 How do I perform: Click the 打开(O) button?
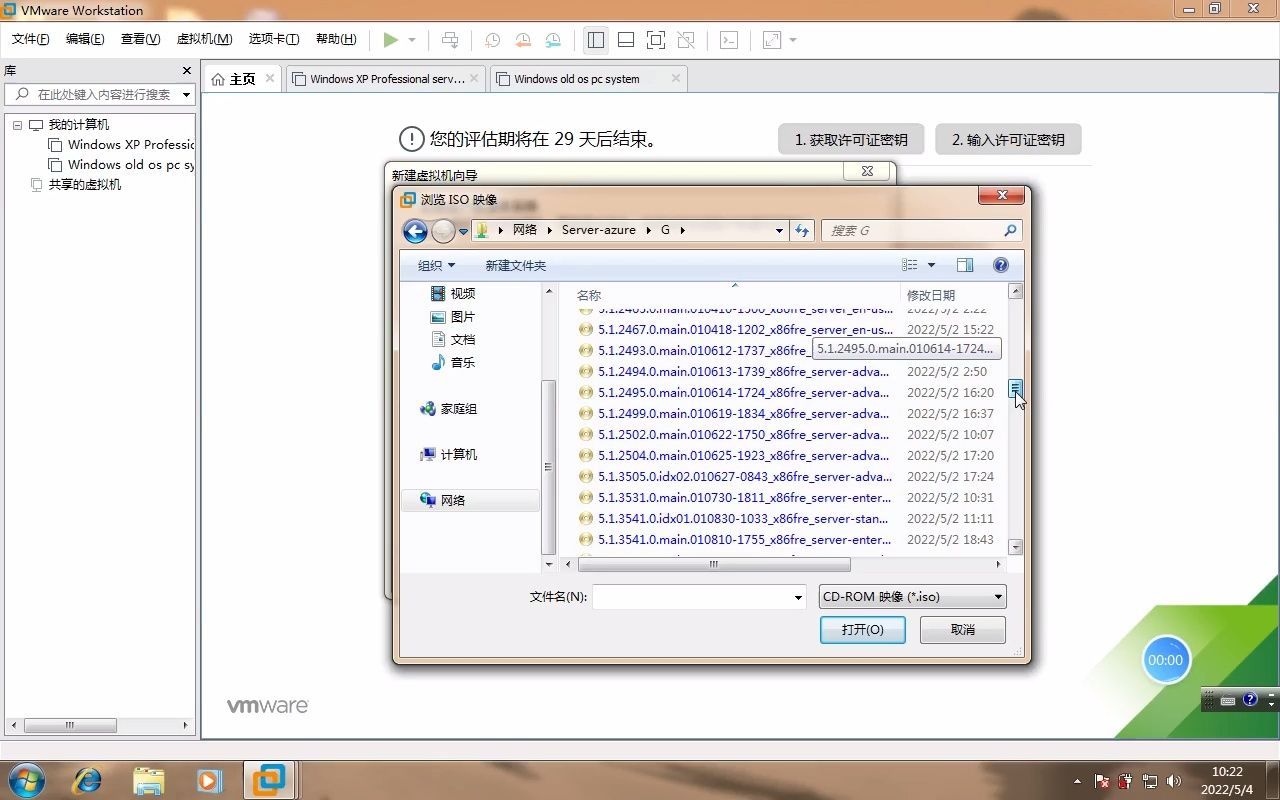click(862, 630)
